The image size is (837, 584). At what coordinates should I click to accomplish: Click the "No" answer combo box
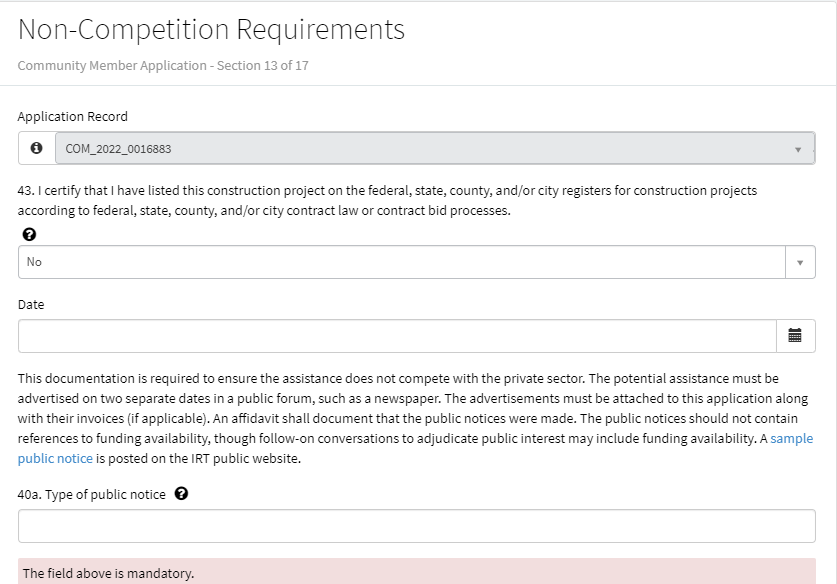pos(402,262)
